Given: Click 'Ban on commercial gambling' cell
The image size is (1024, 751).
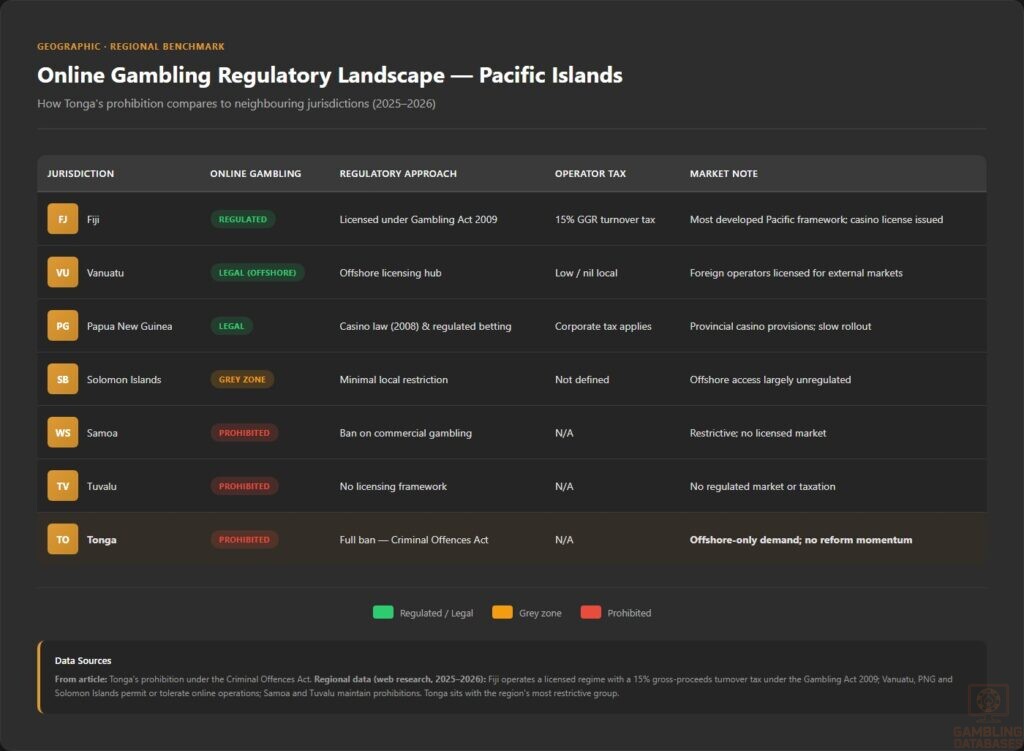Looking at the screenshot, I should 406,433.
